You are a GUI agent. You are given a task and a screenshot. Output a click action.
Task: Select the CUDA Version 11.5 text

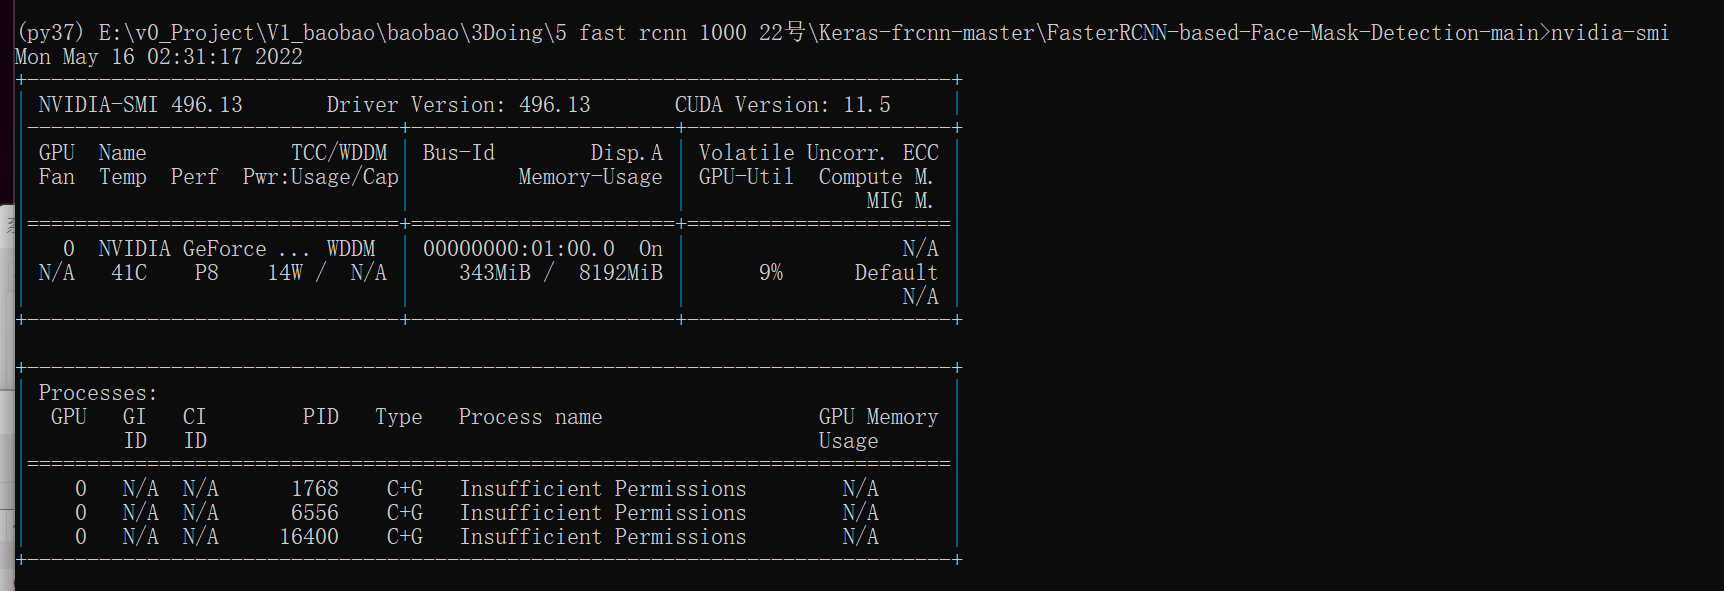coord(782,105)
